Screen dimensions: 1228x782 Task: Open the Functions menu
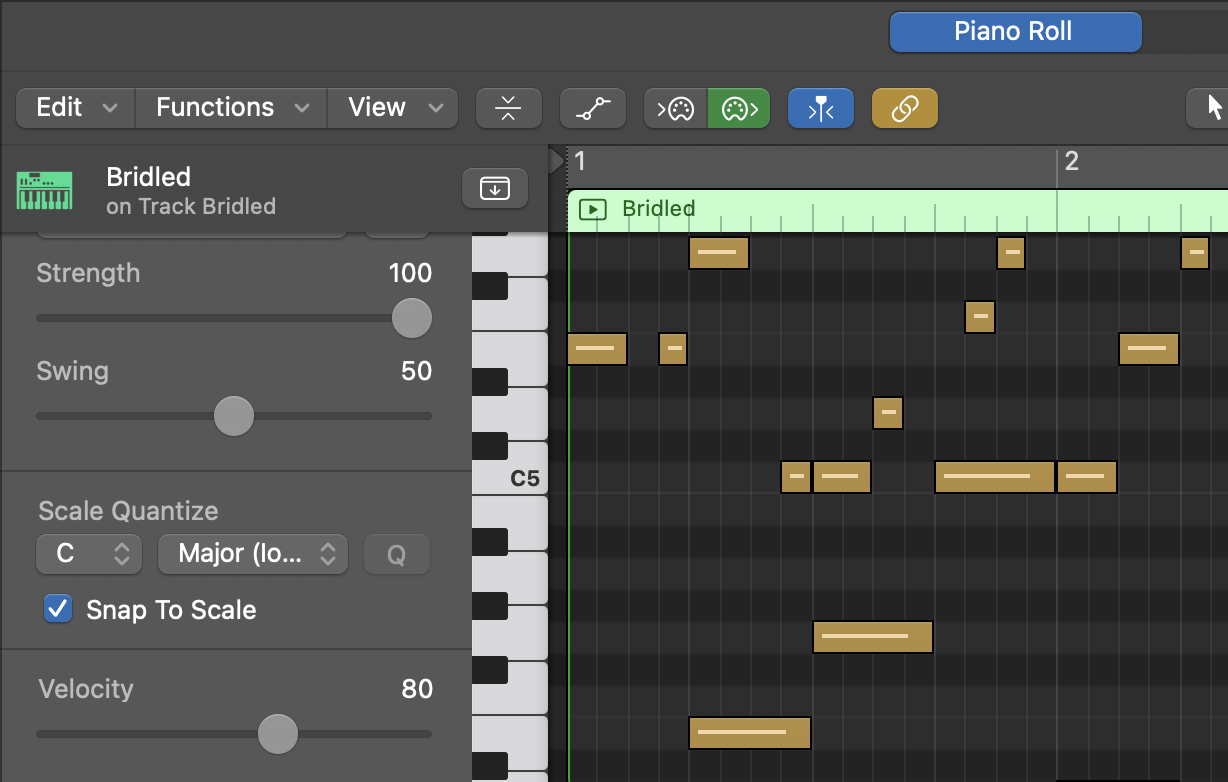pos(229,107)
